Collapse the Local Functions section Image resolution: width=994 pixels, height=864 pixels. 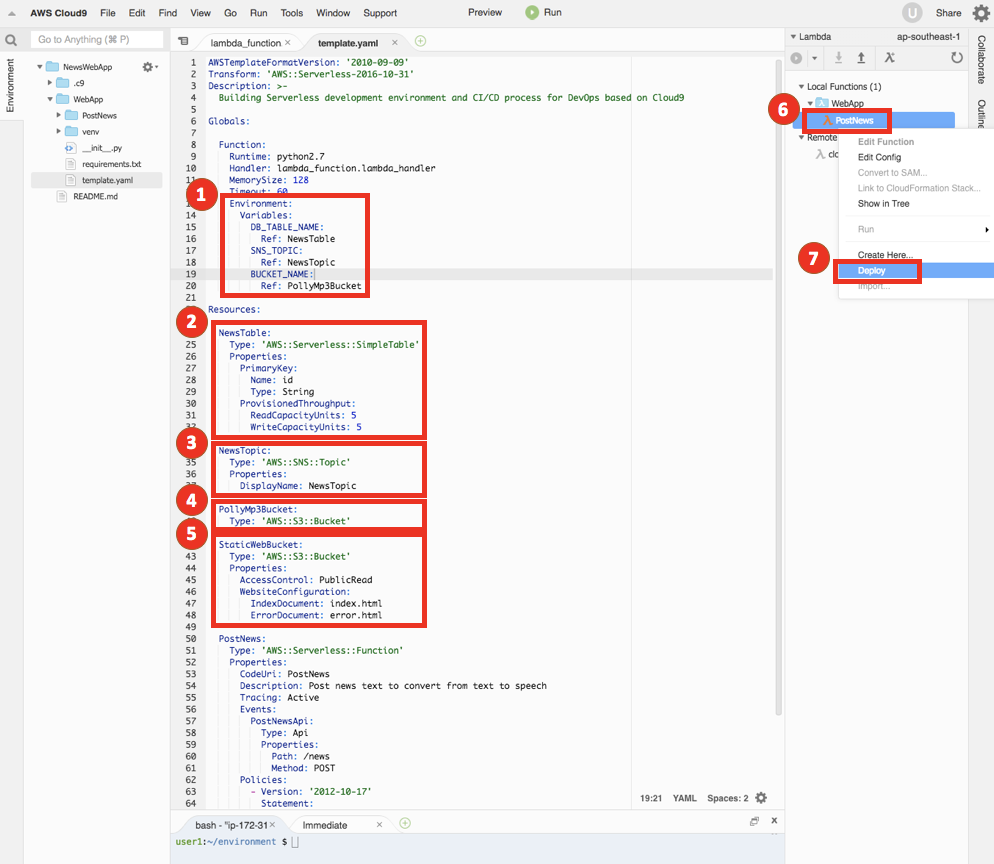tap(801, 86)
